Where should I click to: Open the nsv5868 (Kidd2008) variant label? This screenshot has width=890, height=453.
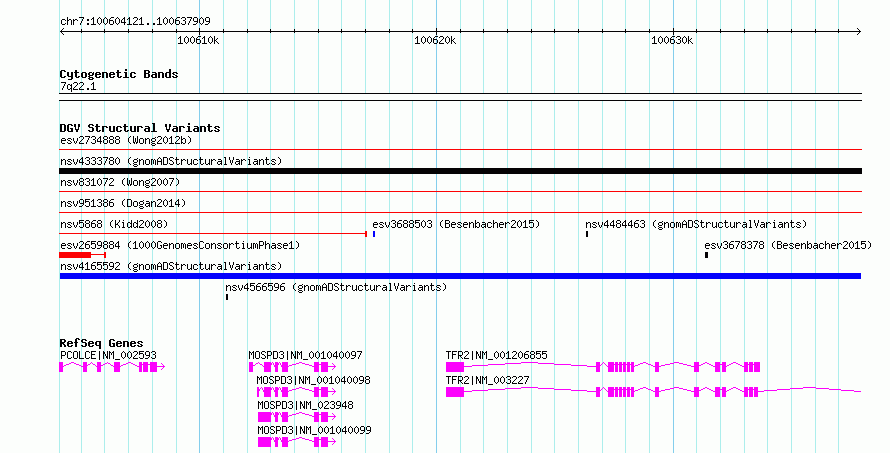point(114,224)
